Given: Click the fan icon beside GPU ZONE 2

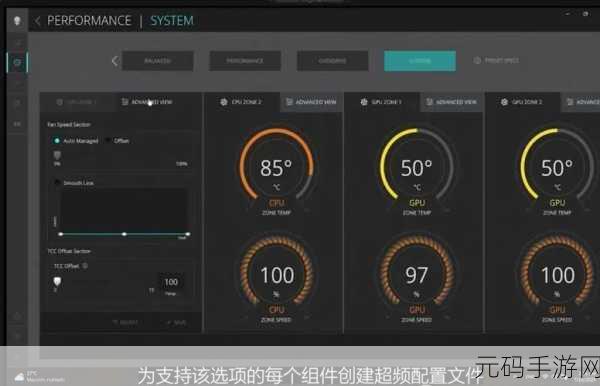Looking at the screenshot, I should (x=504, y=102).
